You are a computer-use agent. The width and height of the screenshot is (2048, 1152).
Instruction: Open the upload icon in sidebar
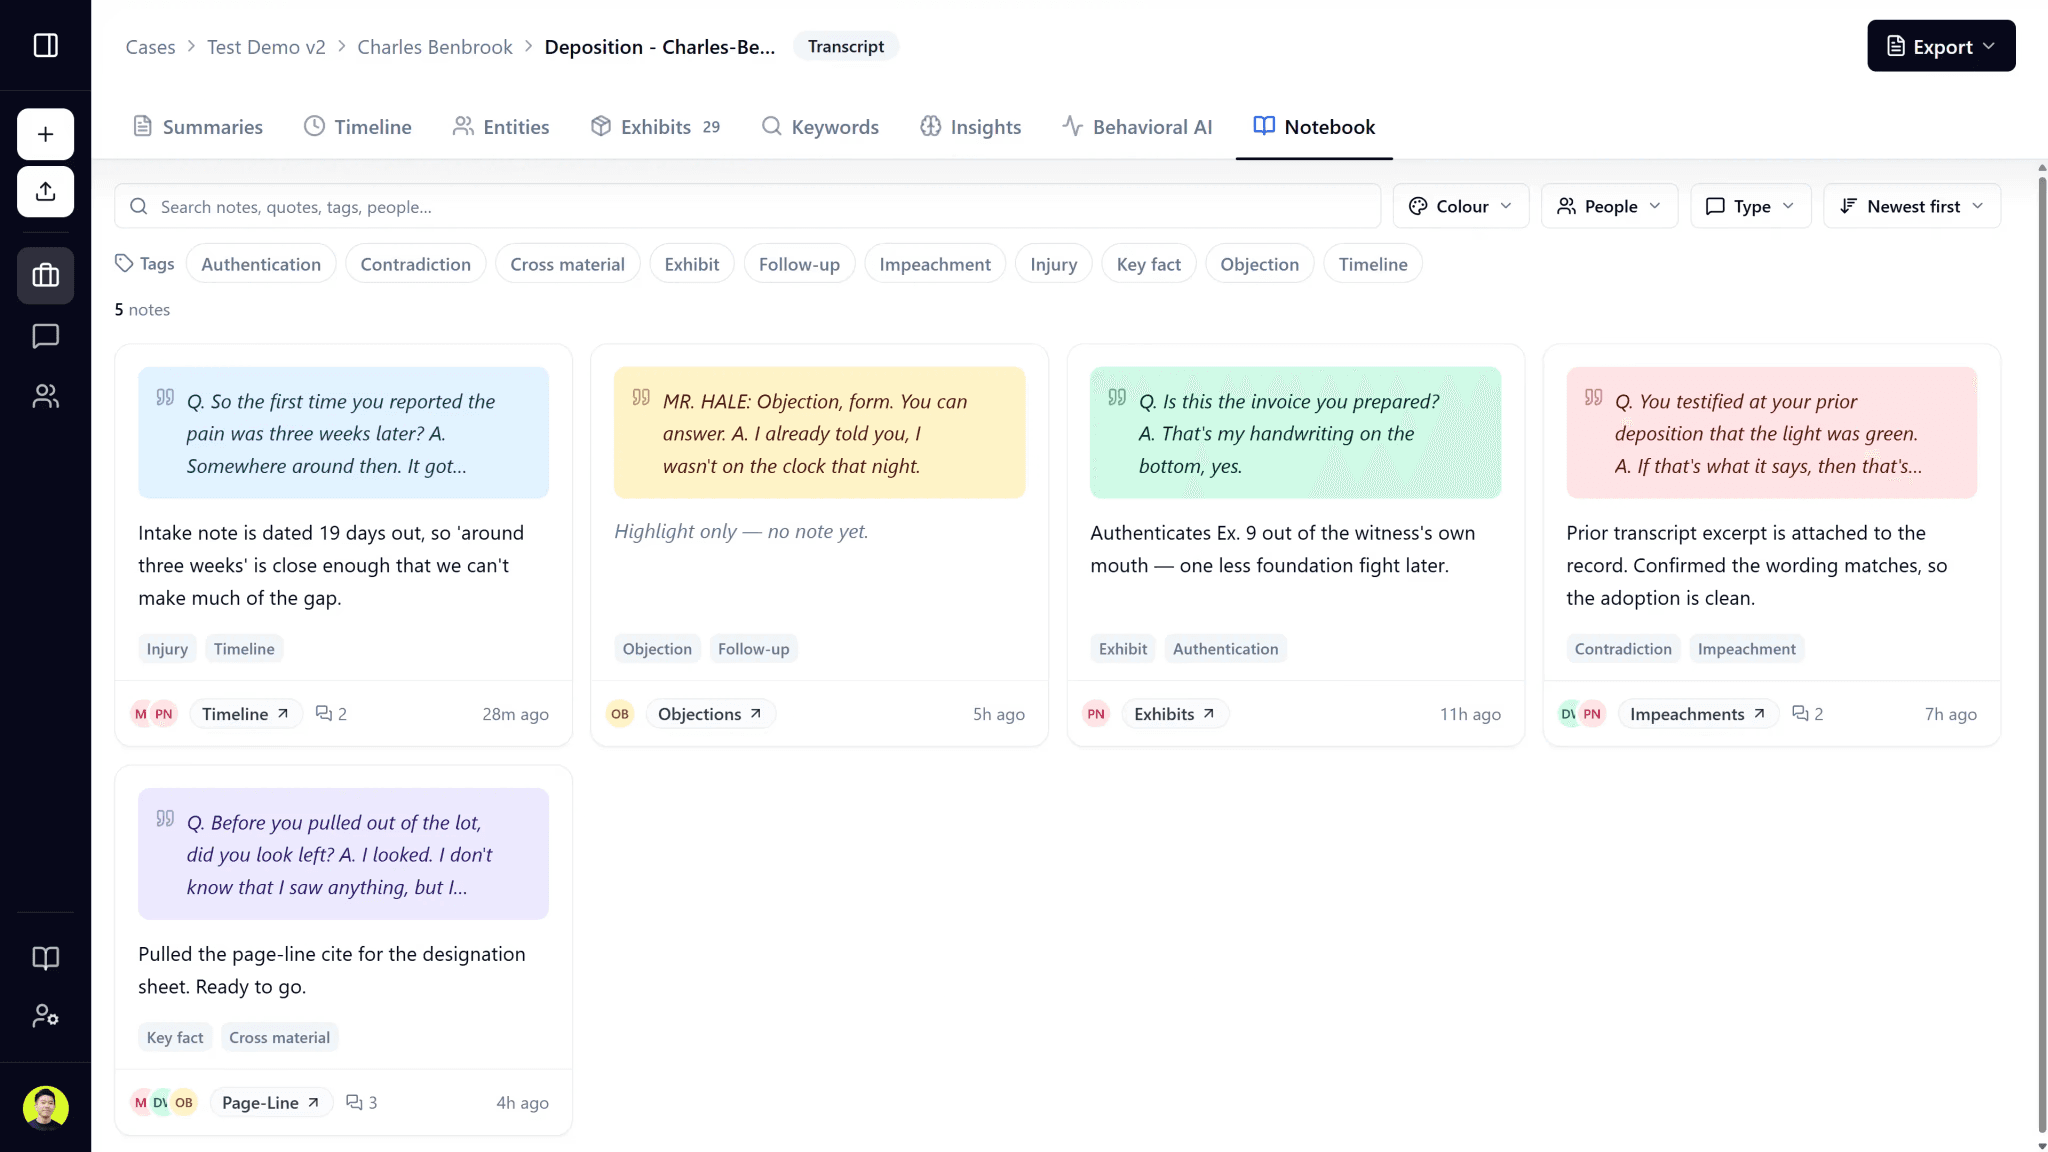45,191
